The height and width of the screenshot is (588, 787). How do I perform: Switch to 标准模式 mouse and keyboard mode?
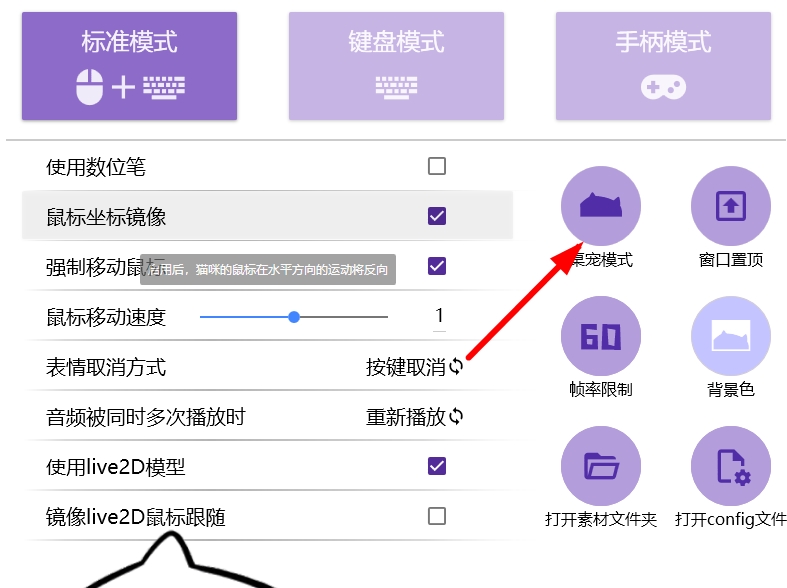pos(129,66)
